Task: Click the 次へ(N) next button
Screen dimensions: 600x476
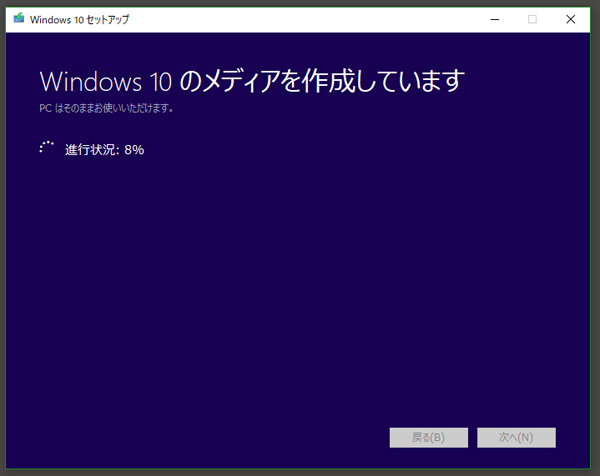Action: pos(516,437)
